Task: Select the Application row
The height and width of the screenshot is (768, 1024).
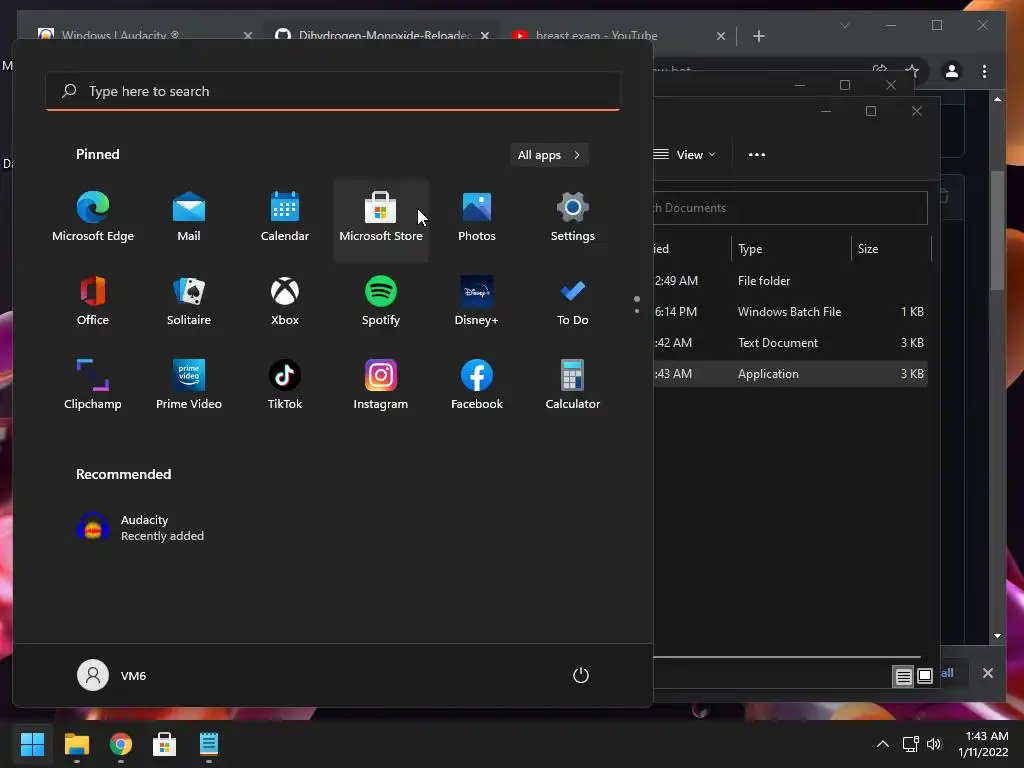Action: [x=790, y=374]
